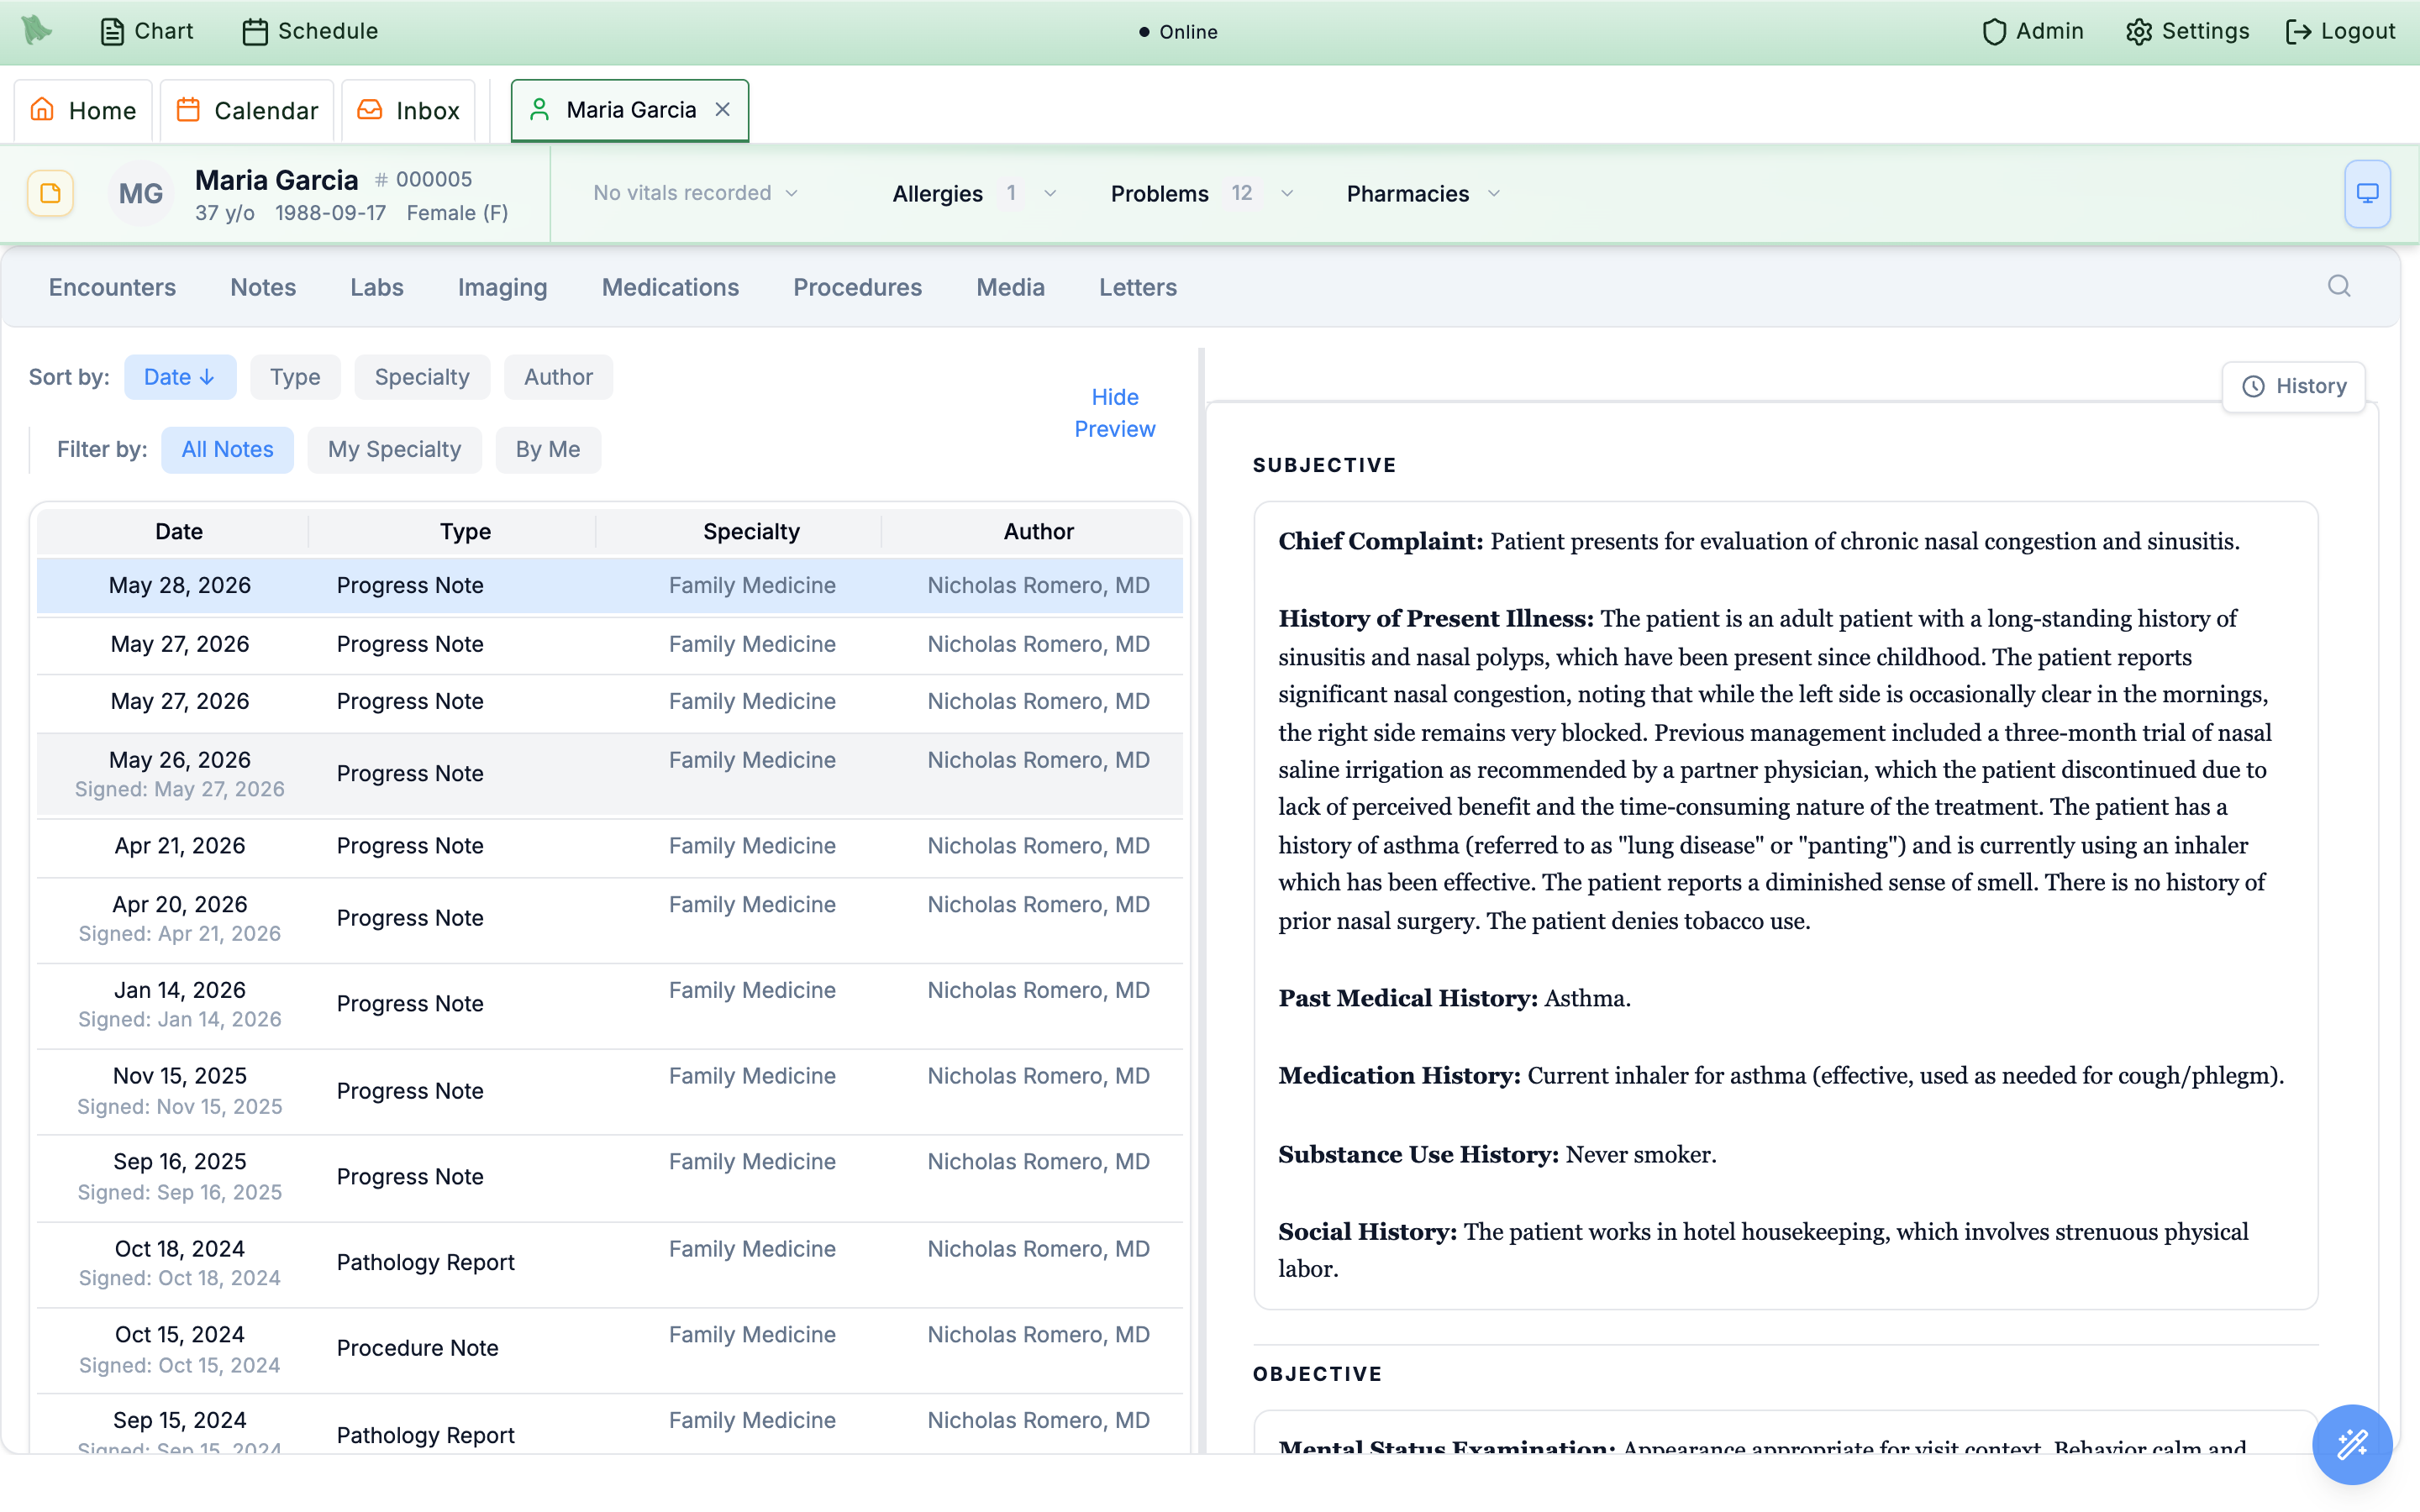Click the green bird app logo
Image resolution: width=2420 pixels, height=1512 pixels.
point(36,30)
